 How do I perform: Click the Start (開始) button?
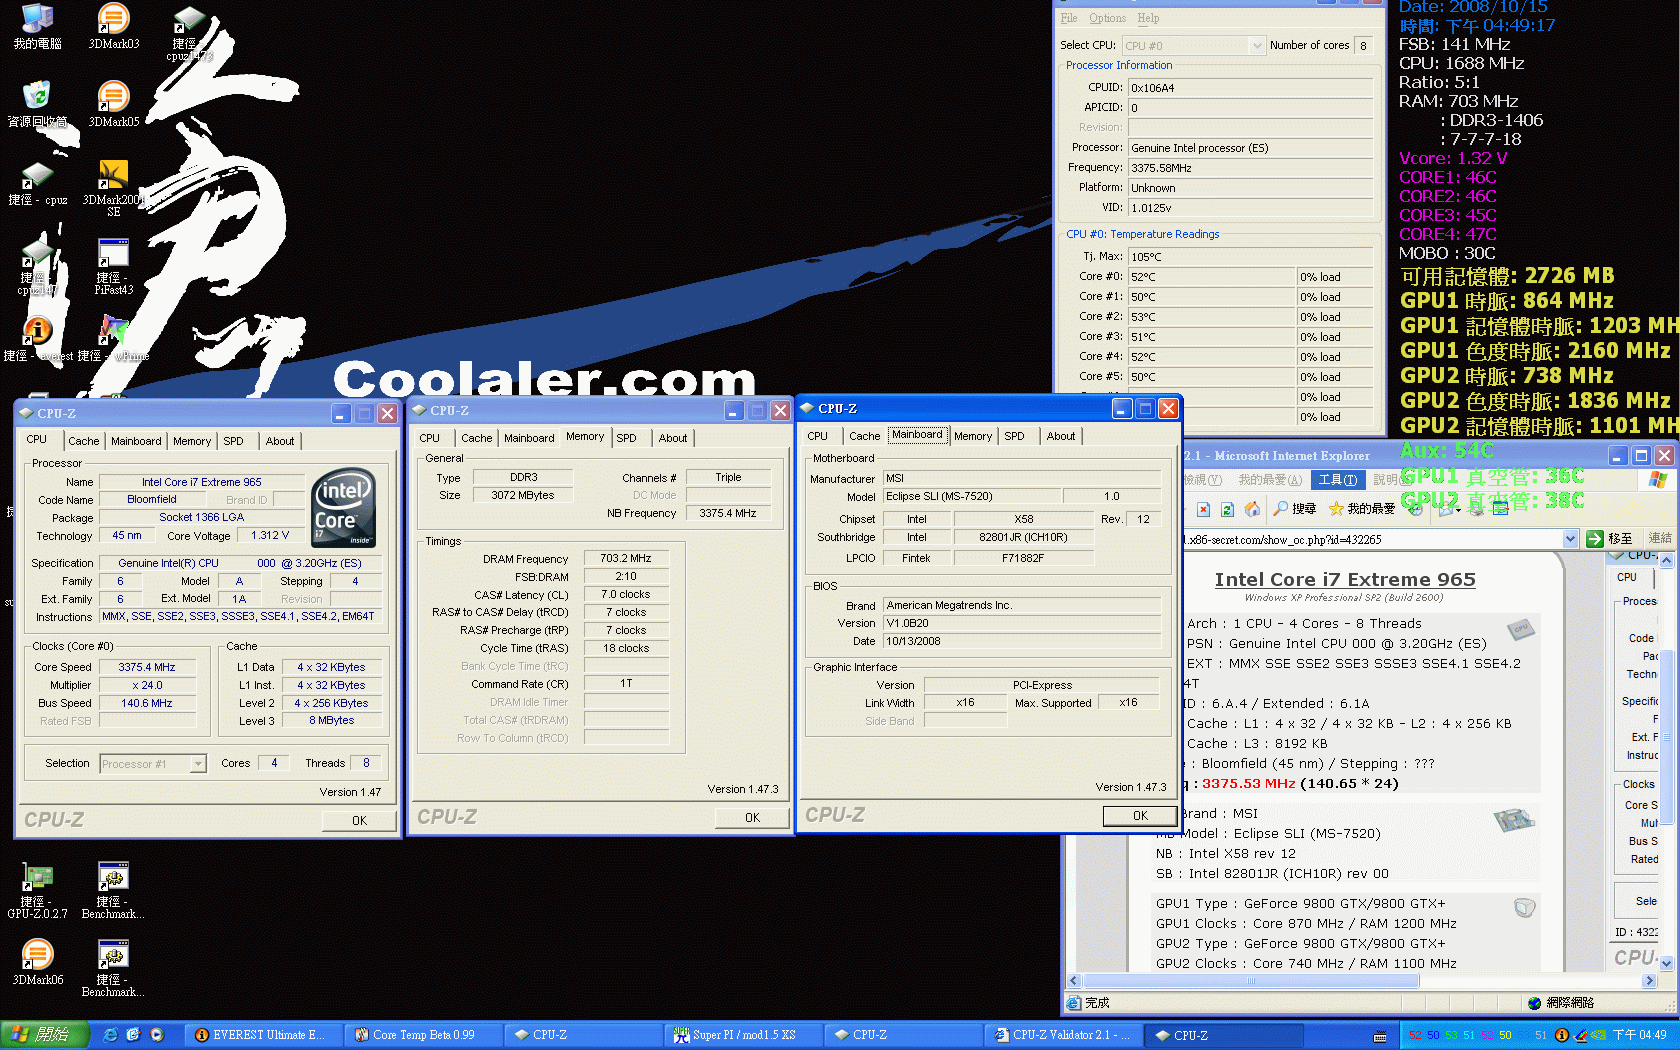(x=45, y=1035)
